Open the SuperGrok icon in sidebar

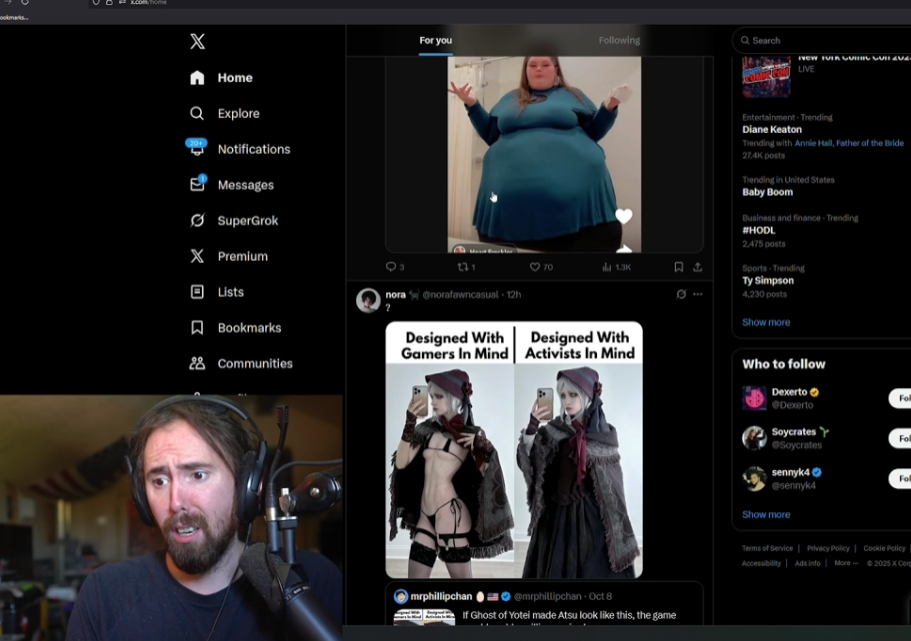(x=197, y=220)
